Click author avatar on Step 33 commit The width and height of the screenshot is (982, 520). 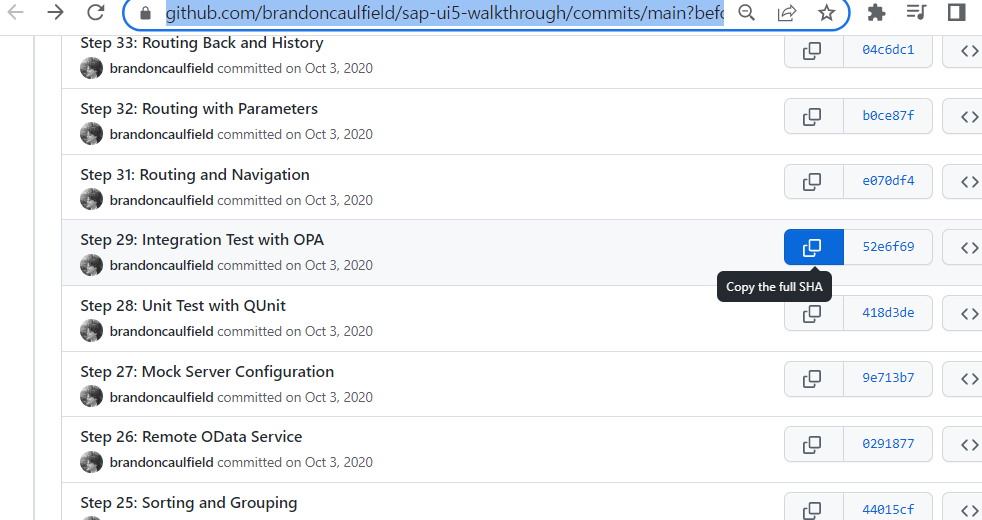tap(91, 68)
